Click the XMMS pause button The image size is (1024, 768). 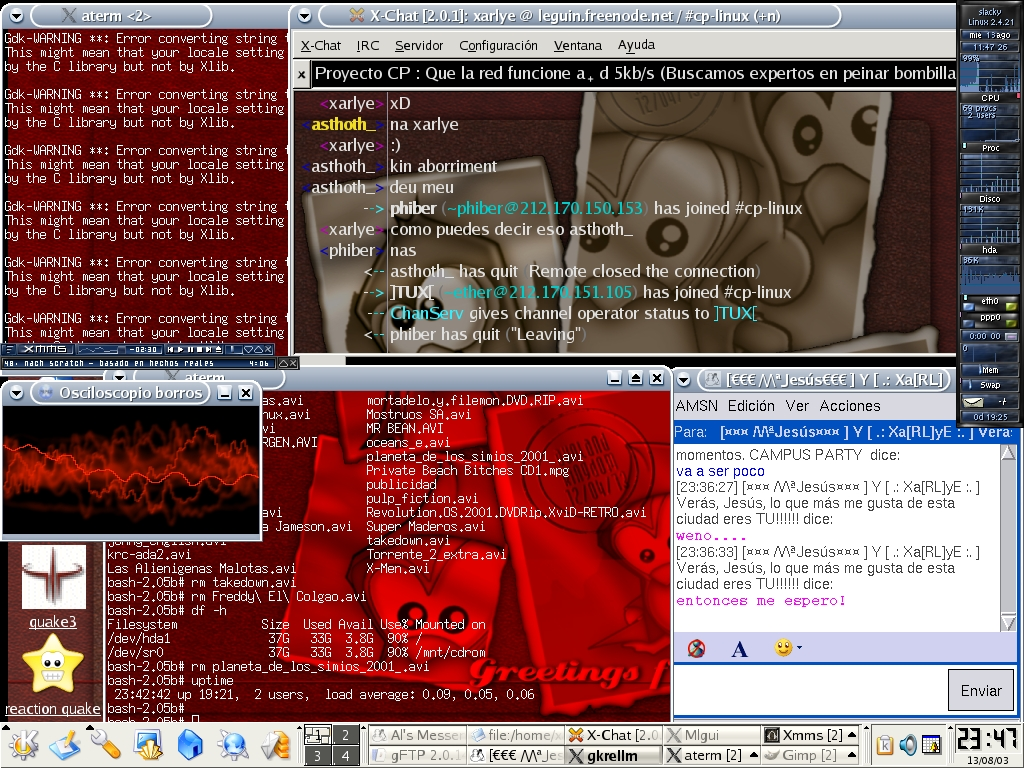[190, 349]
